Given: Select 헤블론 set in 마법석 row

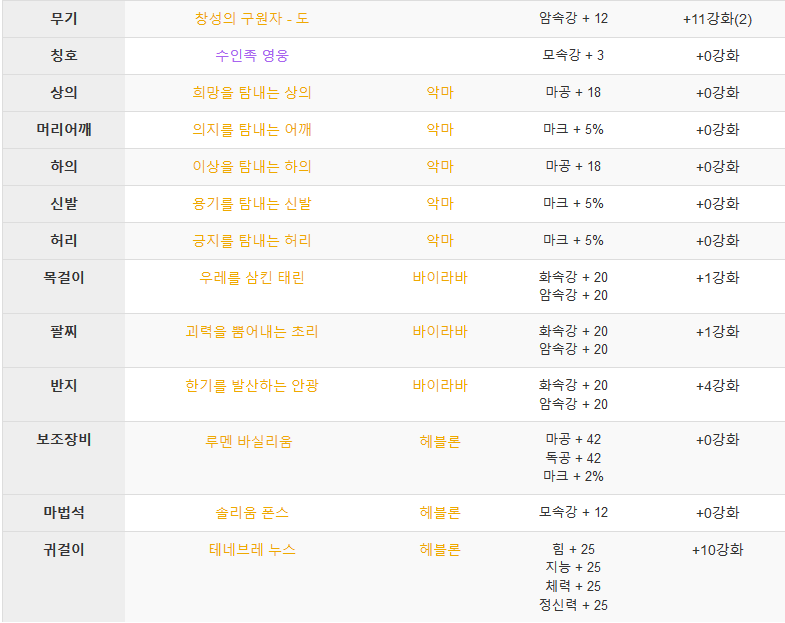Looking at the screenshot, I should (x=440, y=513).
